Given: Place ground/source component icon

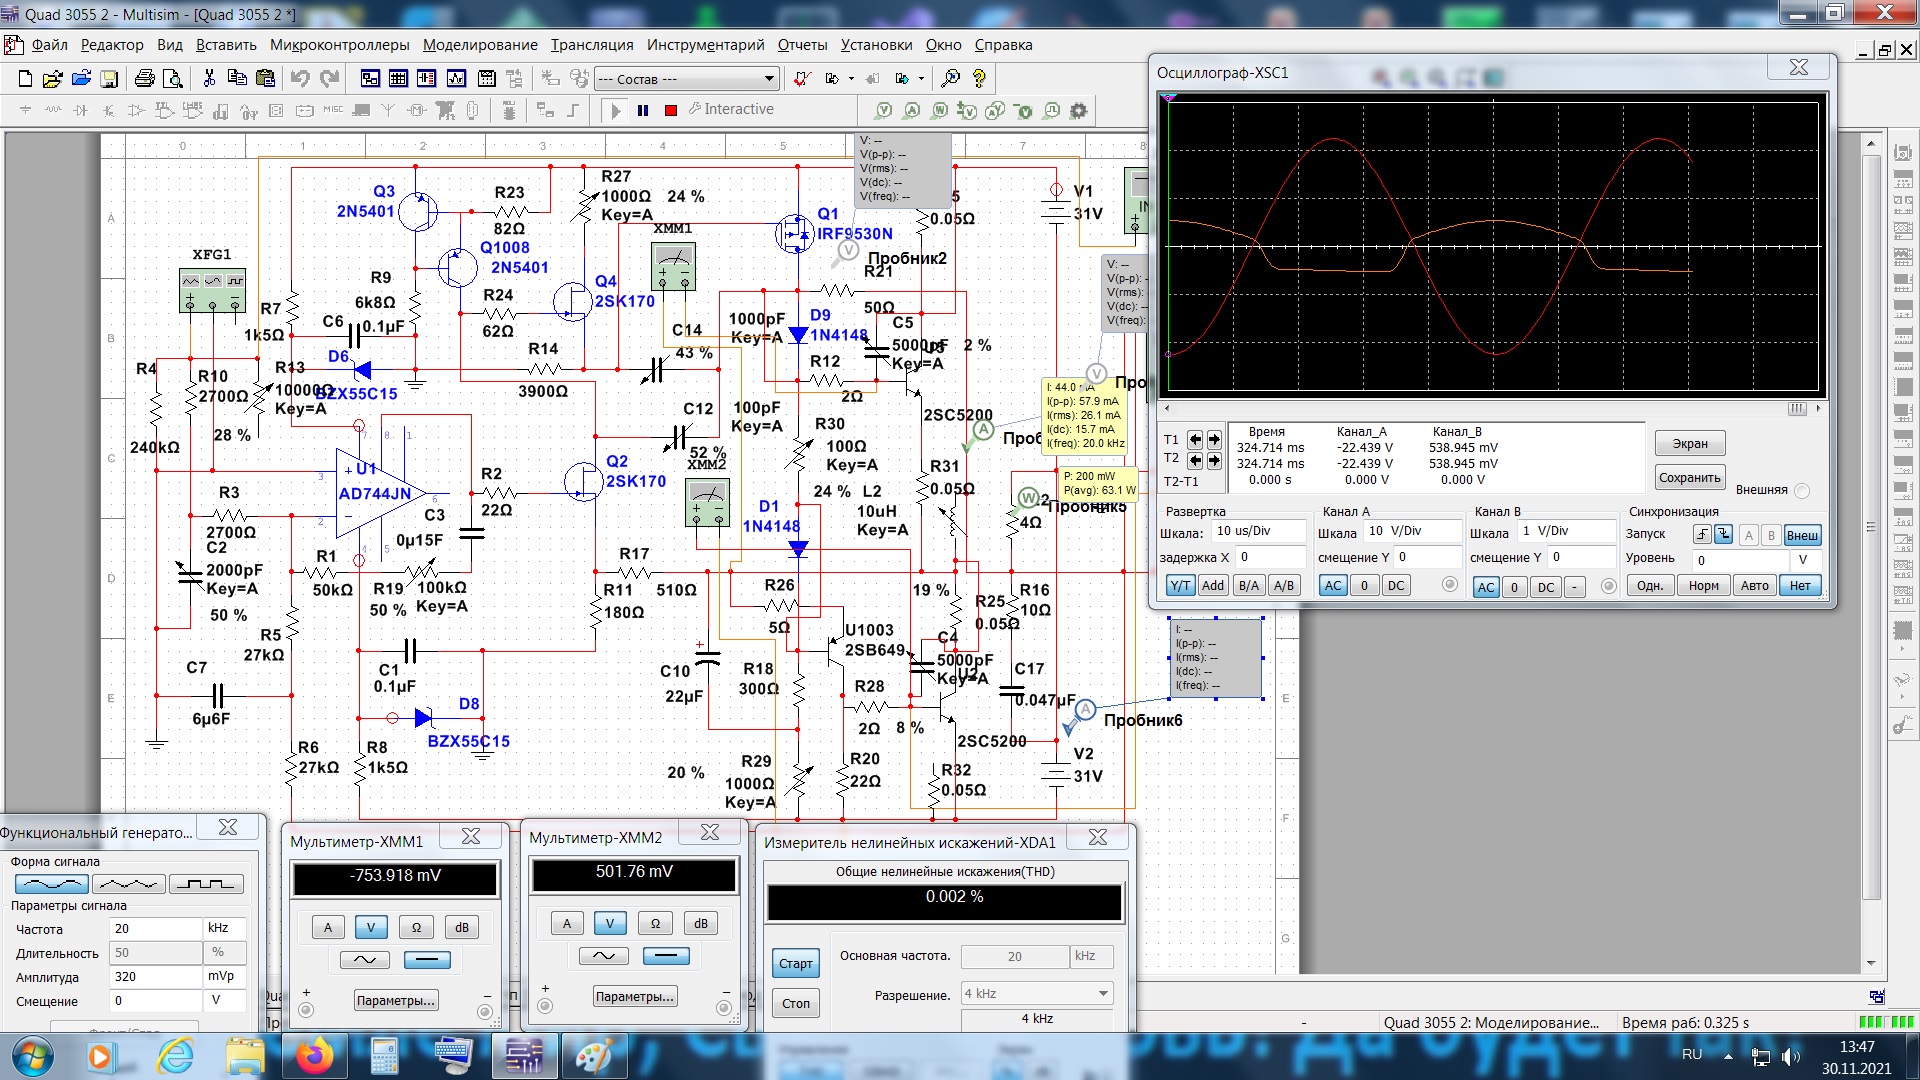Looking at the screenshot, I should 26,110.
